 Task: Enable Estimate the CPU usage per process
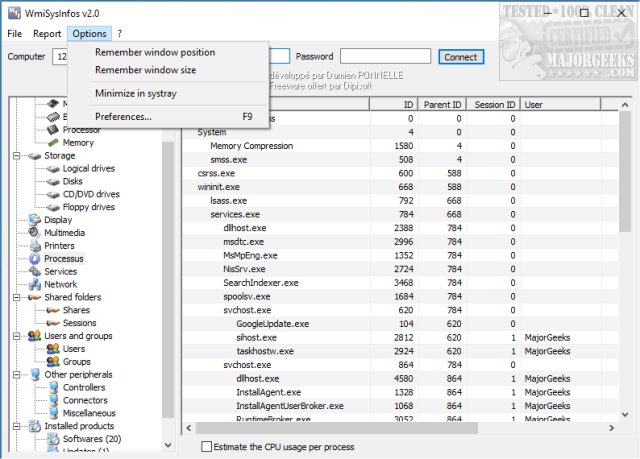(207, 446)
